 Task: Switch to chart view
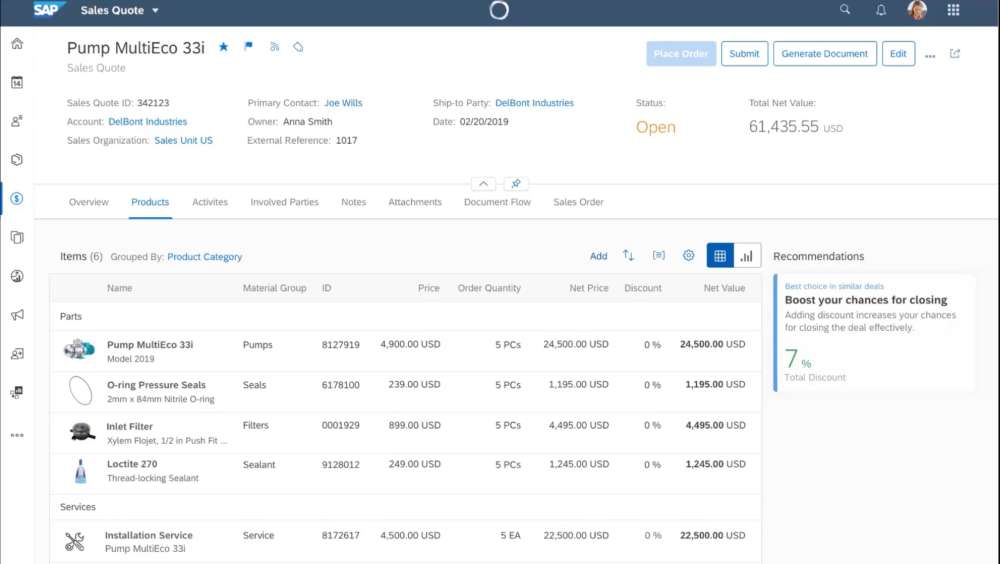[747, 256]
